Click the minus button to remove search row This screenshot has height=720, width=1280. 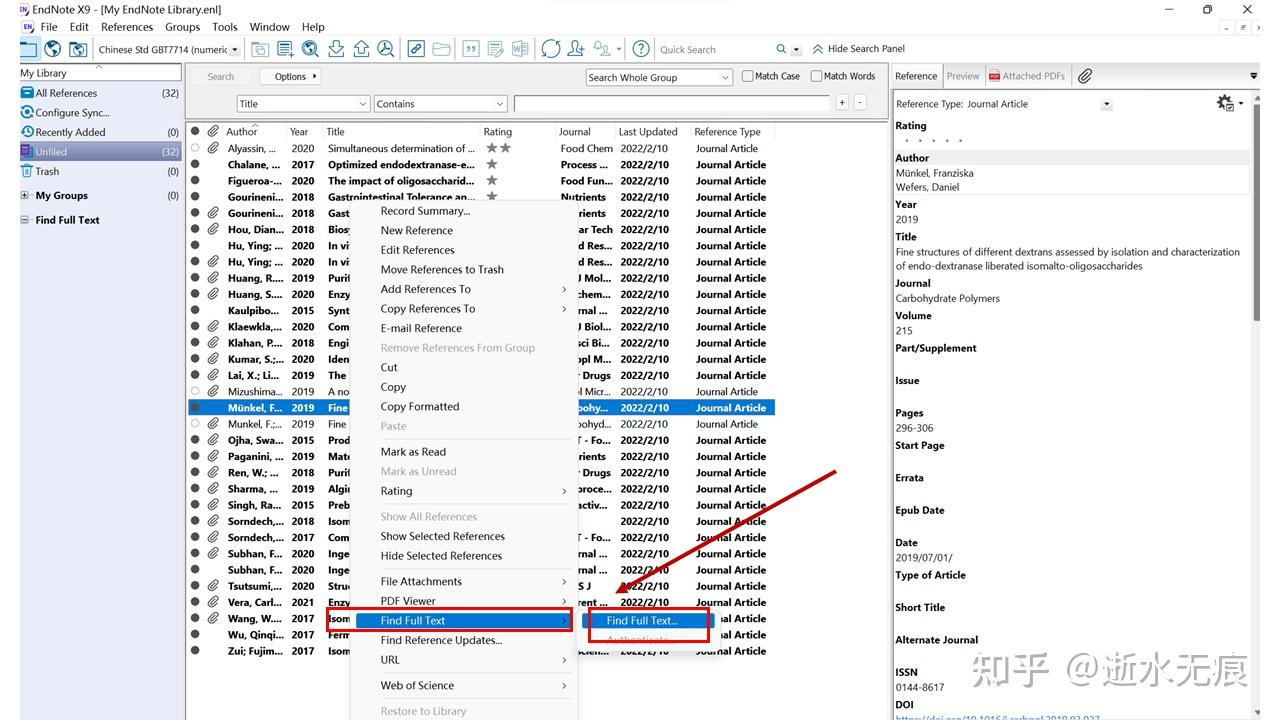[x=860, y=102]
